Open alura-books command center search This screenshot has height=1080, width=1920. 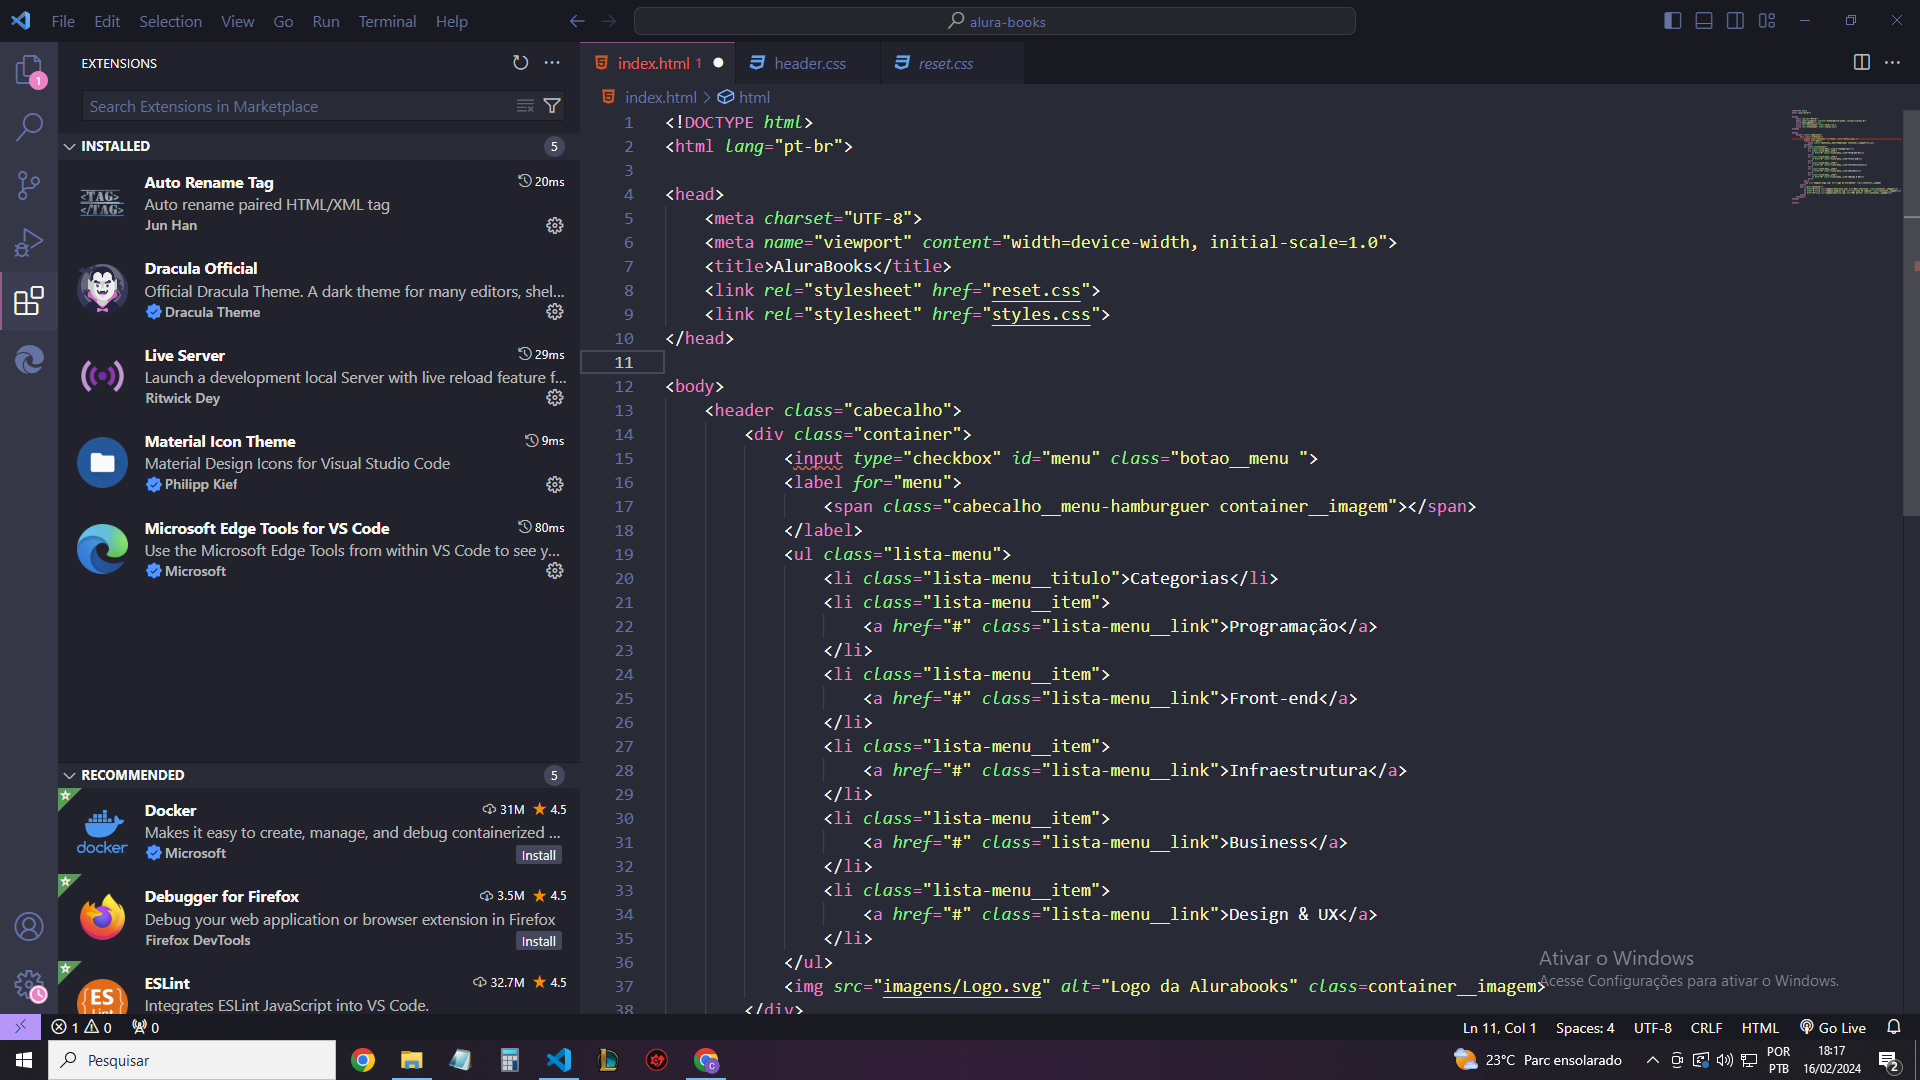coord(995,21)
